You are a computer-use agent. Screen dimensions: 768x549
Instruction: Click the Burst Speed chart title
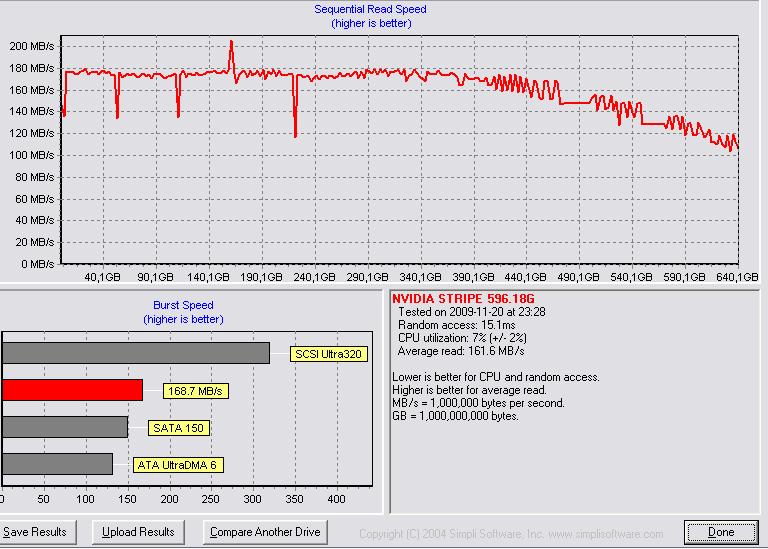pos(183,305)
